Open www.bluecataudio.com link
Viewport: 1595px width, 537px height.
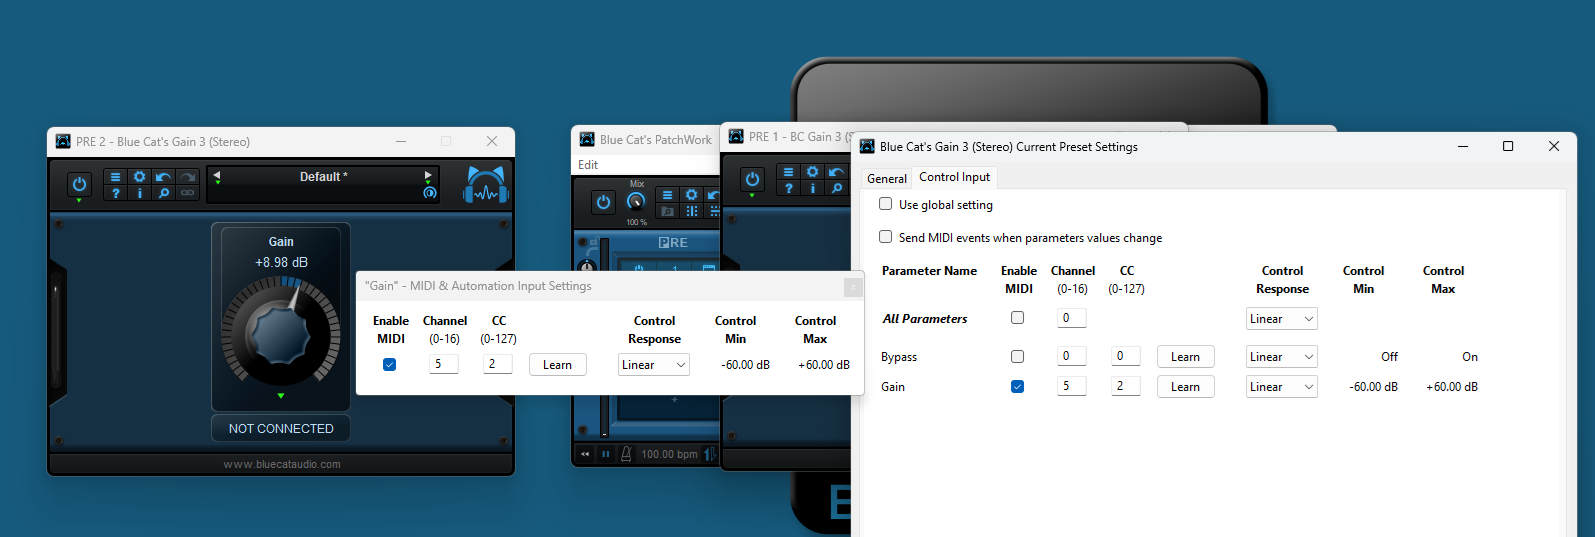click(282, 464)
